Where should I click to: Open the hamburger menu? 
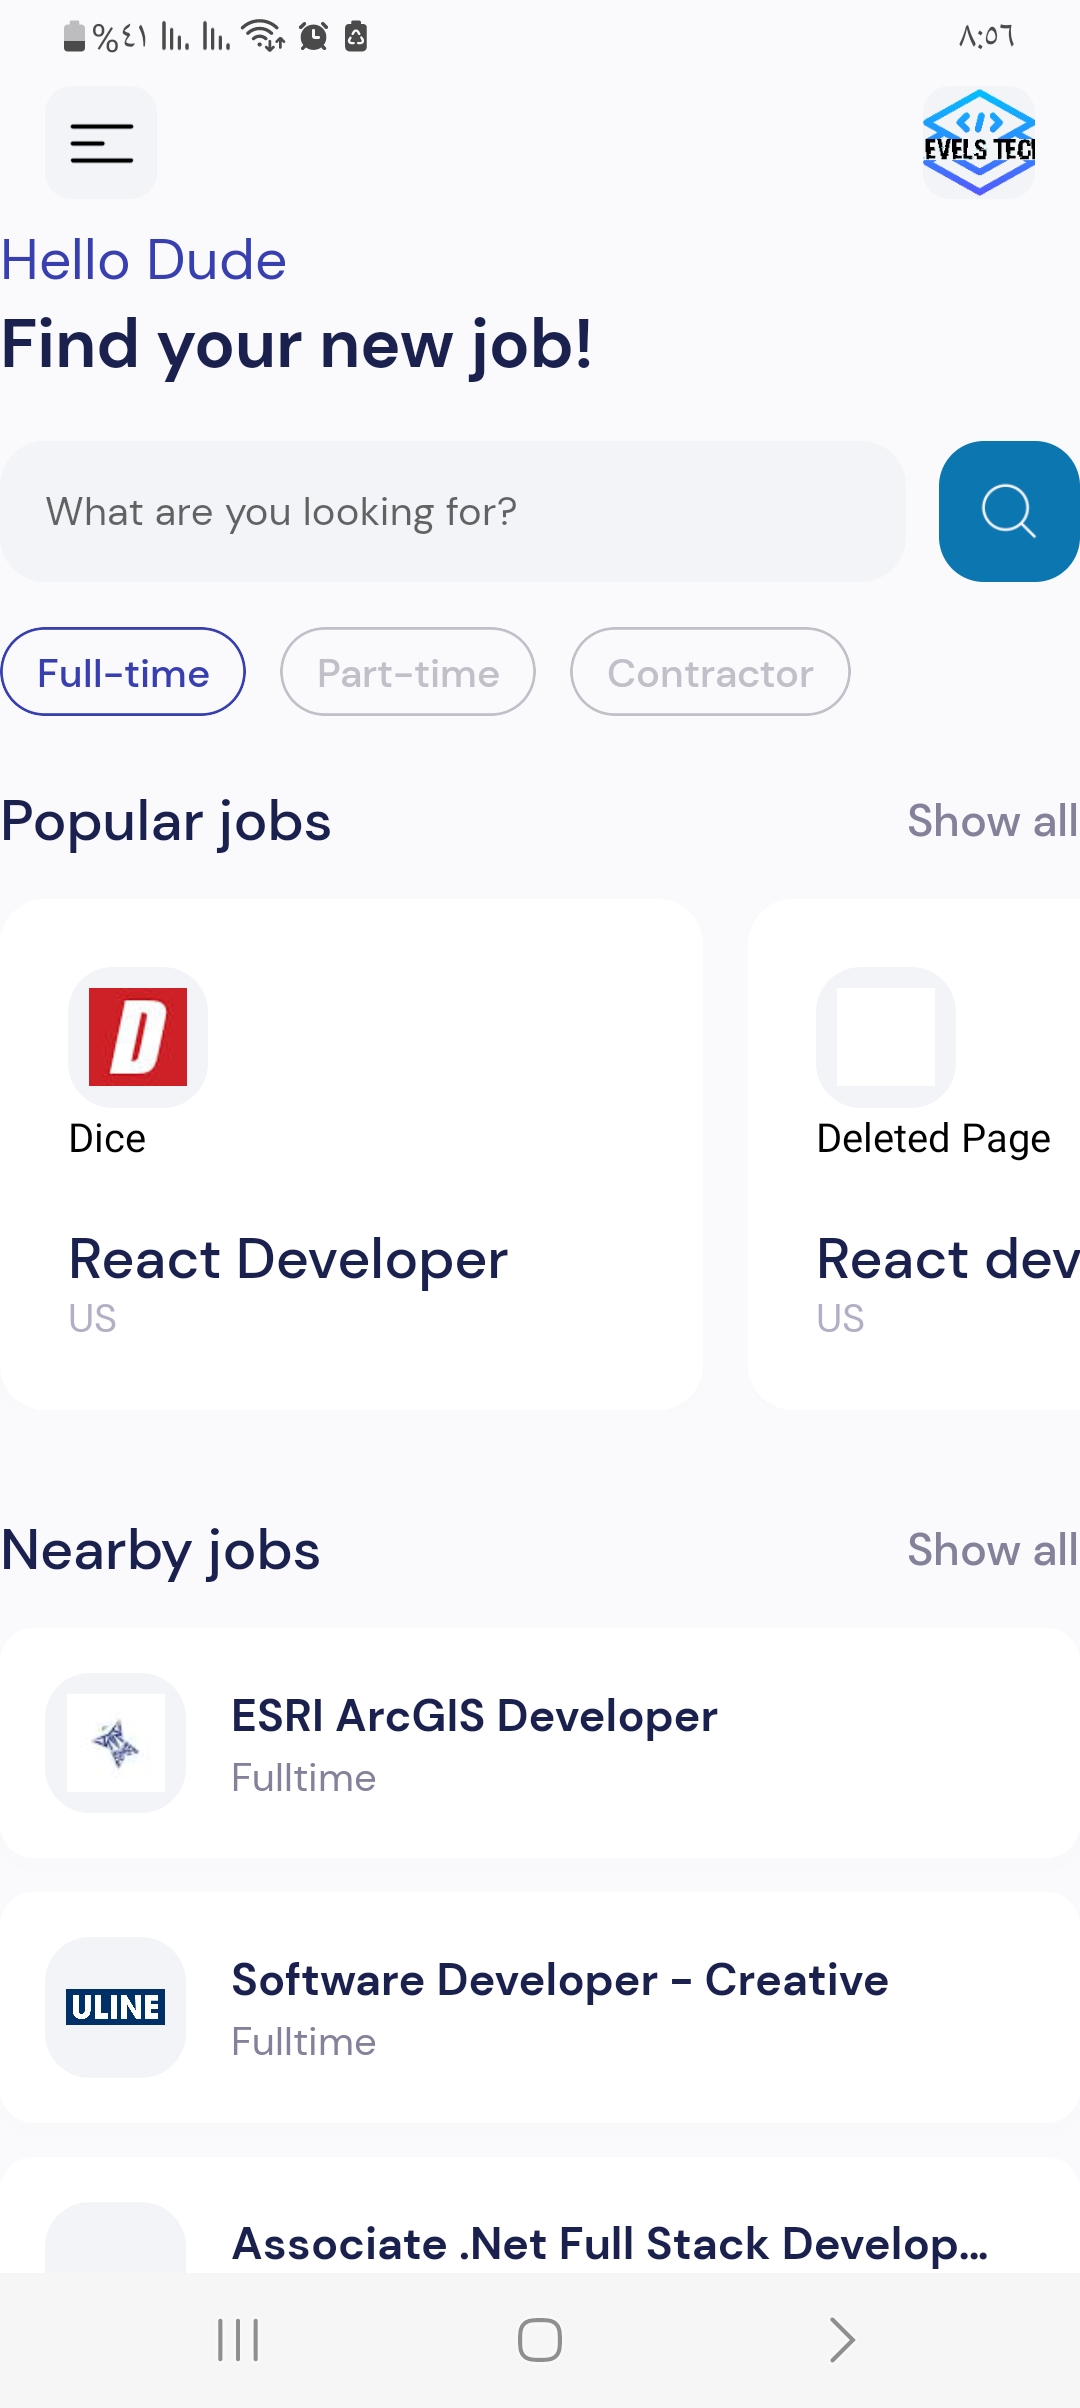coord(101,143)
